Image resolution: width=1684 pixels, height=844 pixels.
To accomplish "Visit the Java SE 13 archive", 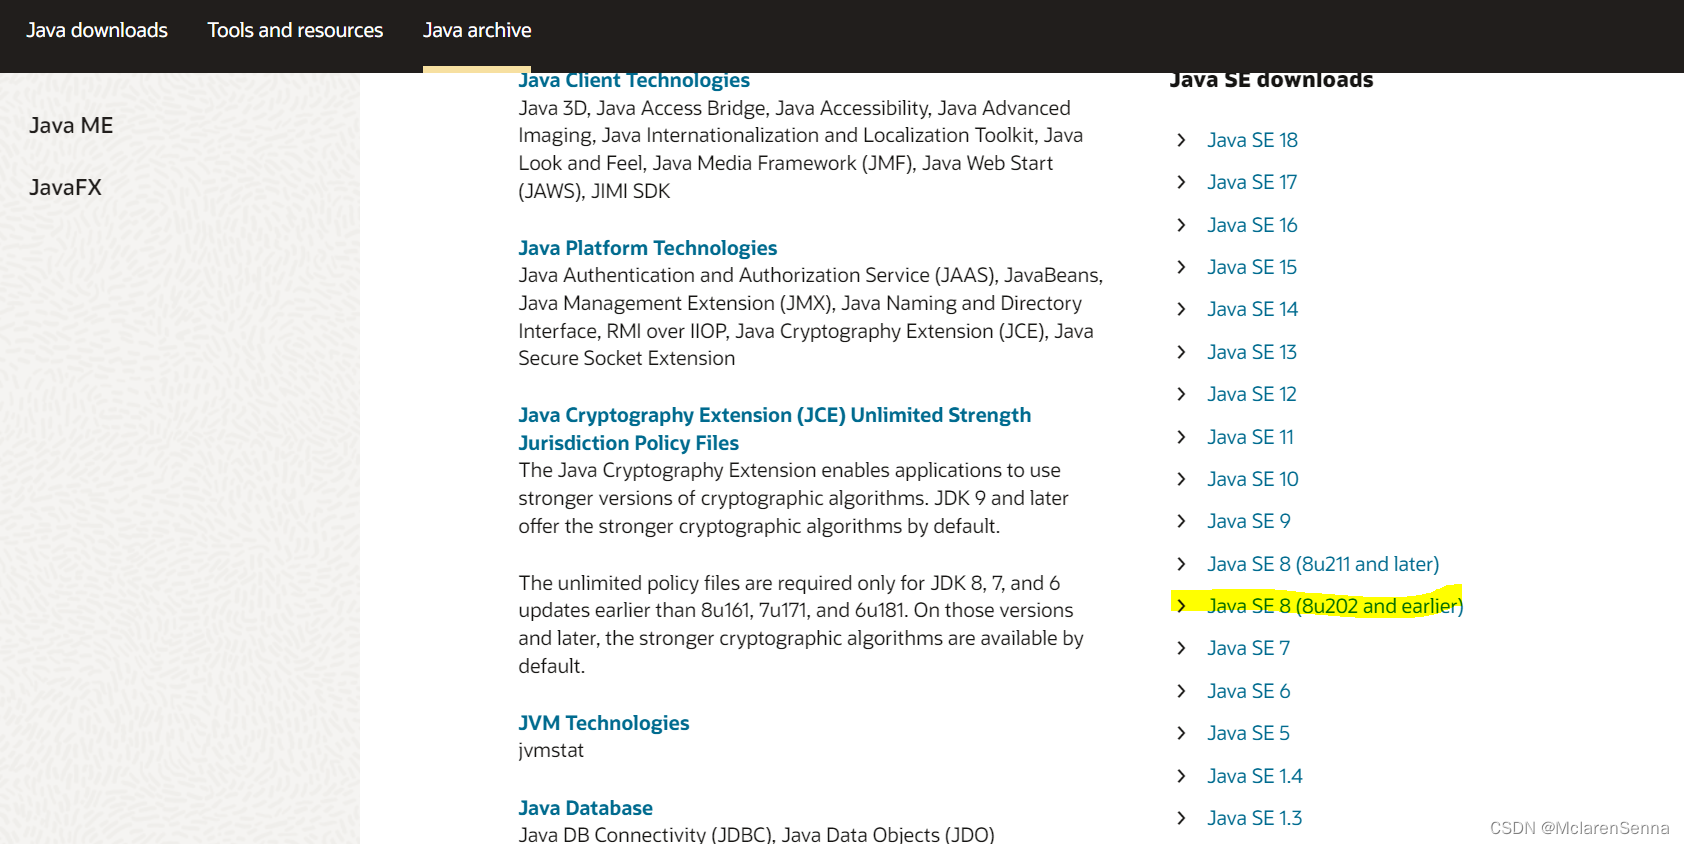I will [x=1252, y=352].
